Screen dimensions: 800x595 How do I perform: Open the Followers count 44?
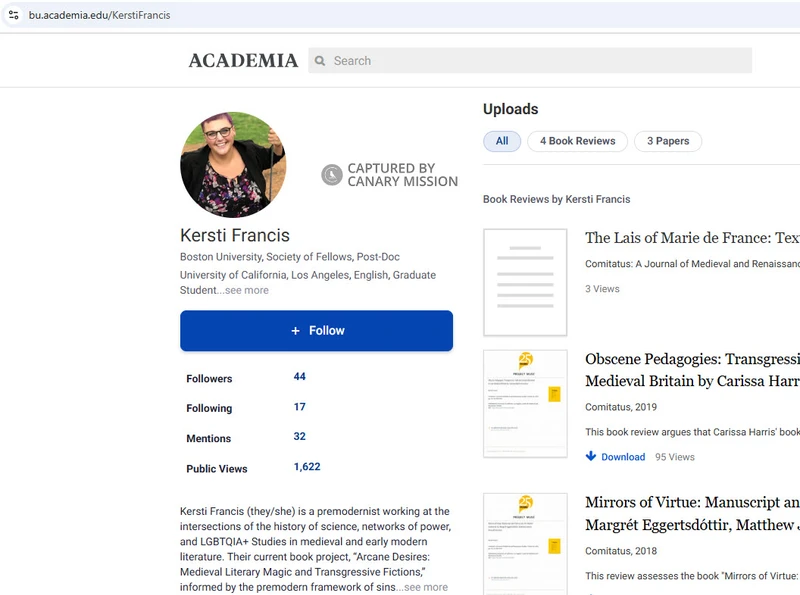[299, 377]
